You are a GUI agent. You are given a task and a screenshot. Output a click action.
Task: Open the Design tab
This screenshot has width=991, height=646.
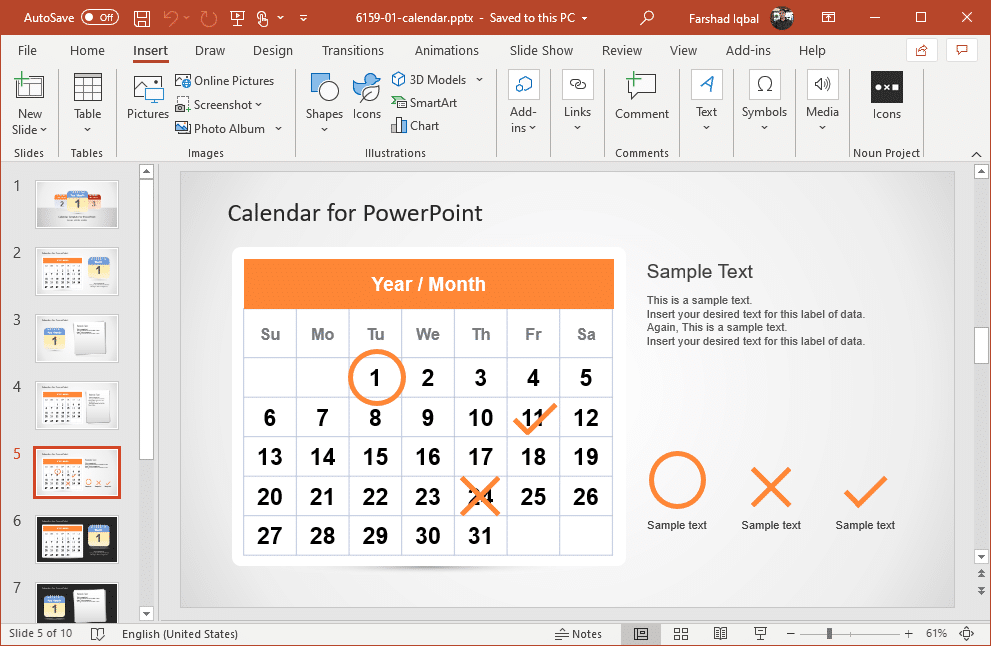coord(272,50)
